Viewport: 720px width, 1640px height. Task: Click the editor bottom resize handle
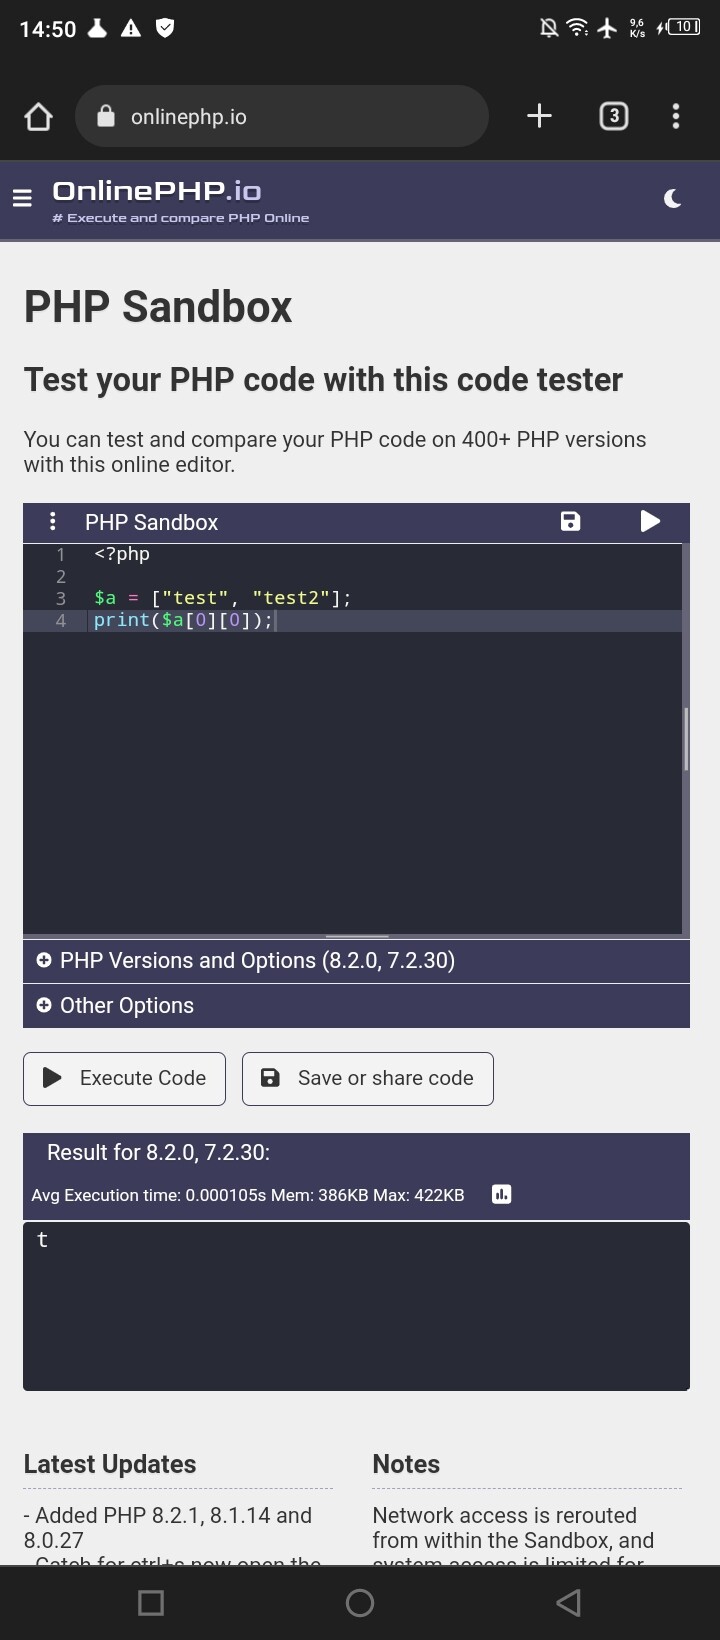[357, 937]
